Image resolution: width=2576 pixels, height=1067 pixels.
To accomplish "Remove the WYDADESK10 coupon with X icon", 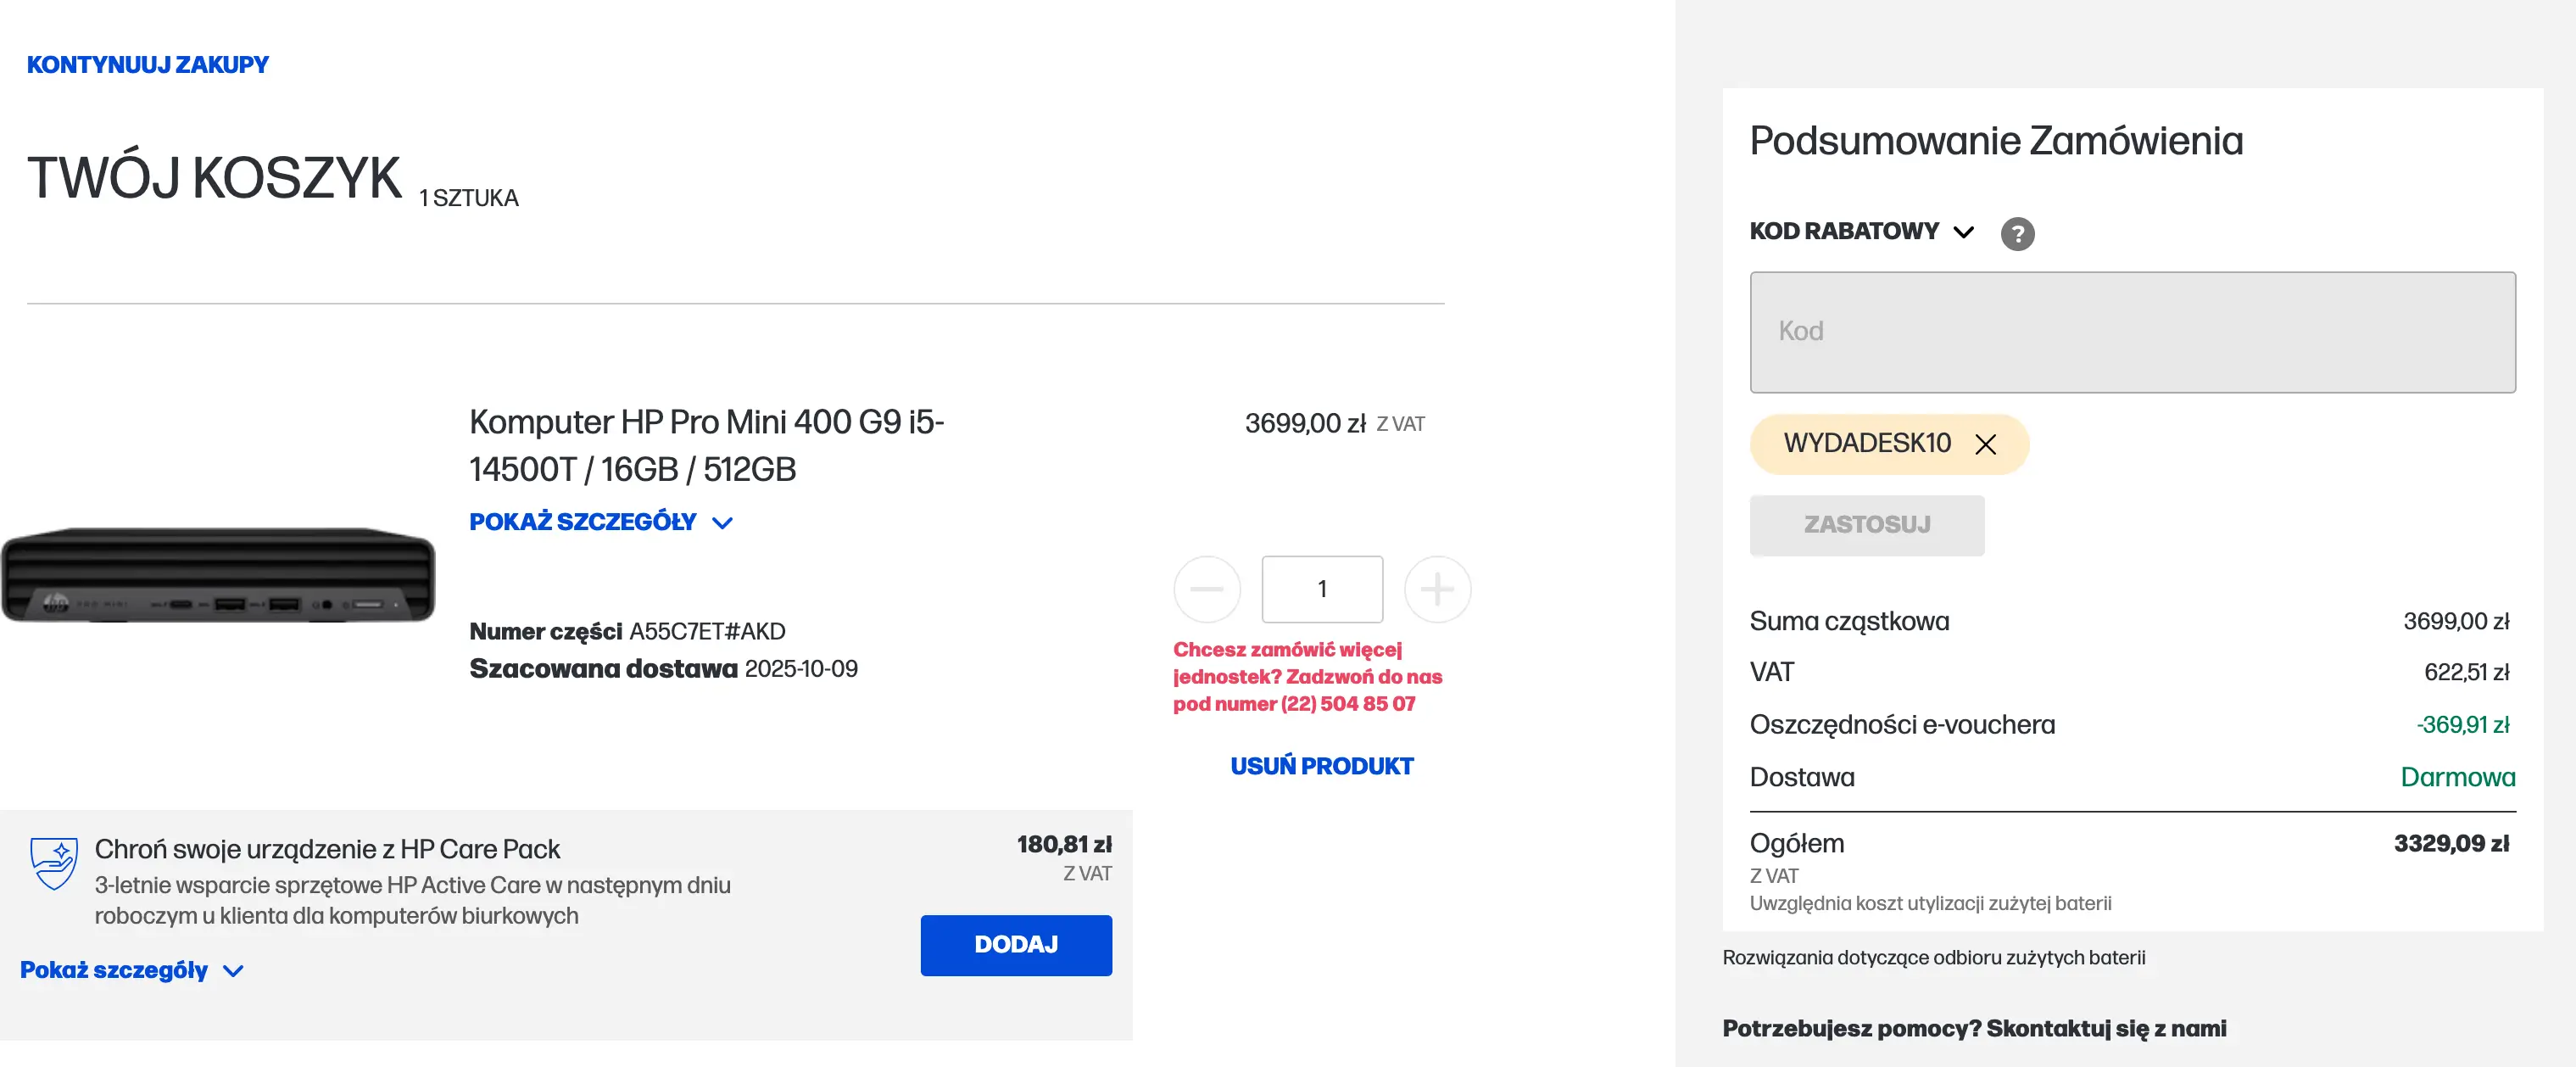I will click(1985, 444).
